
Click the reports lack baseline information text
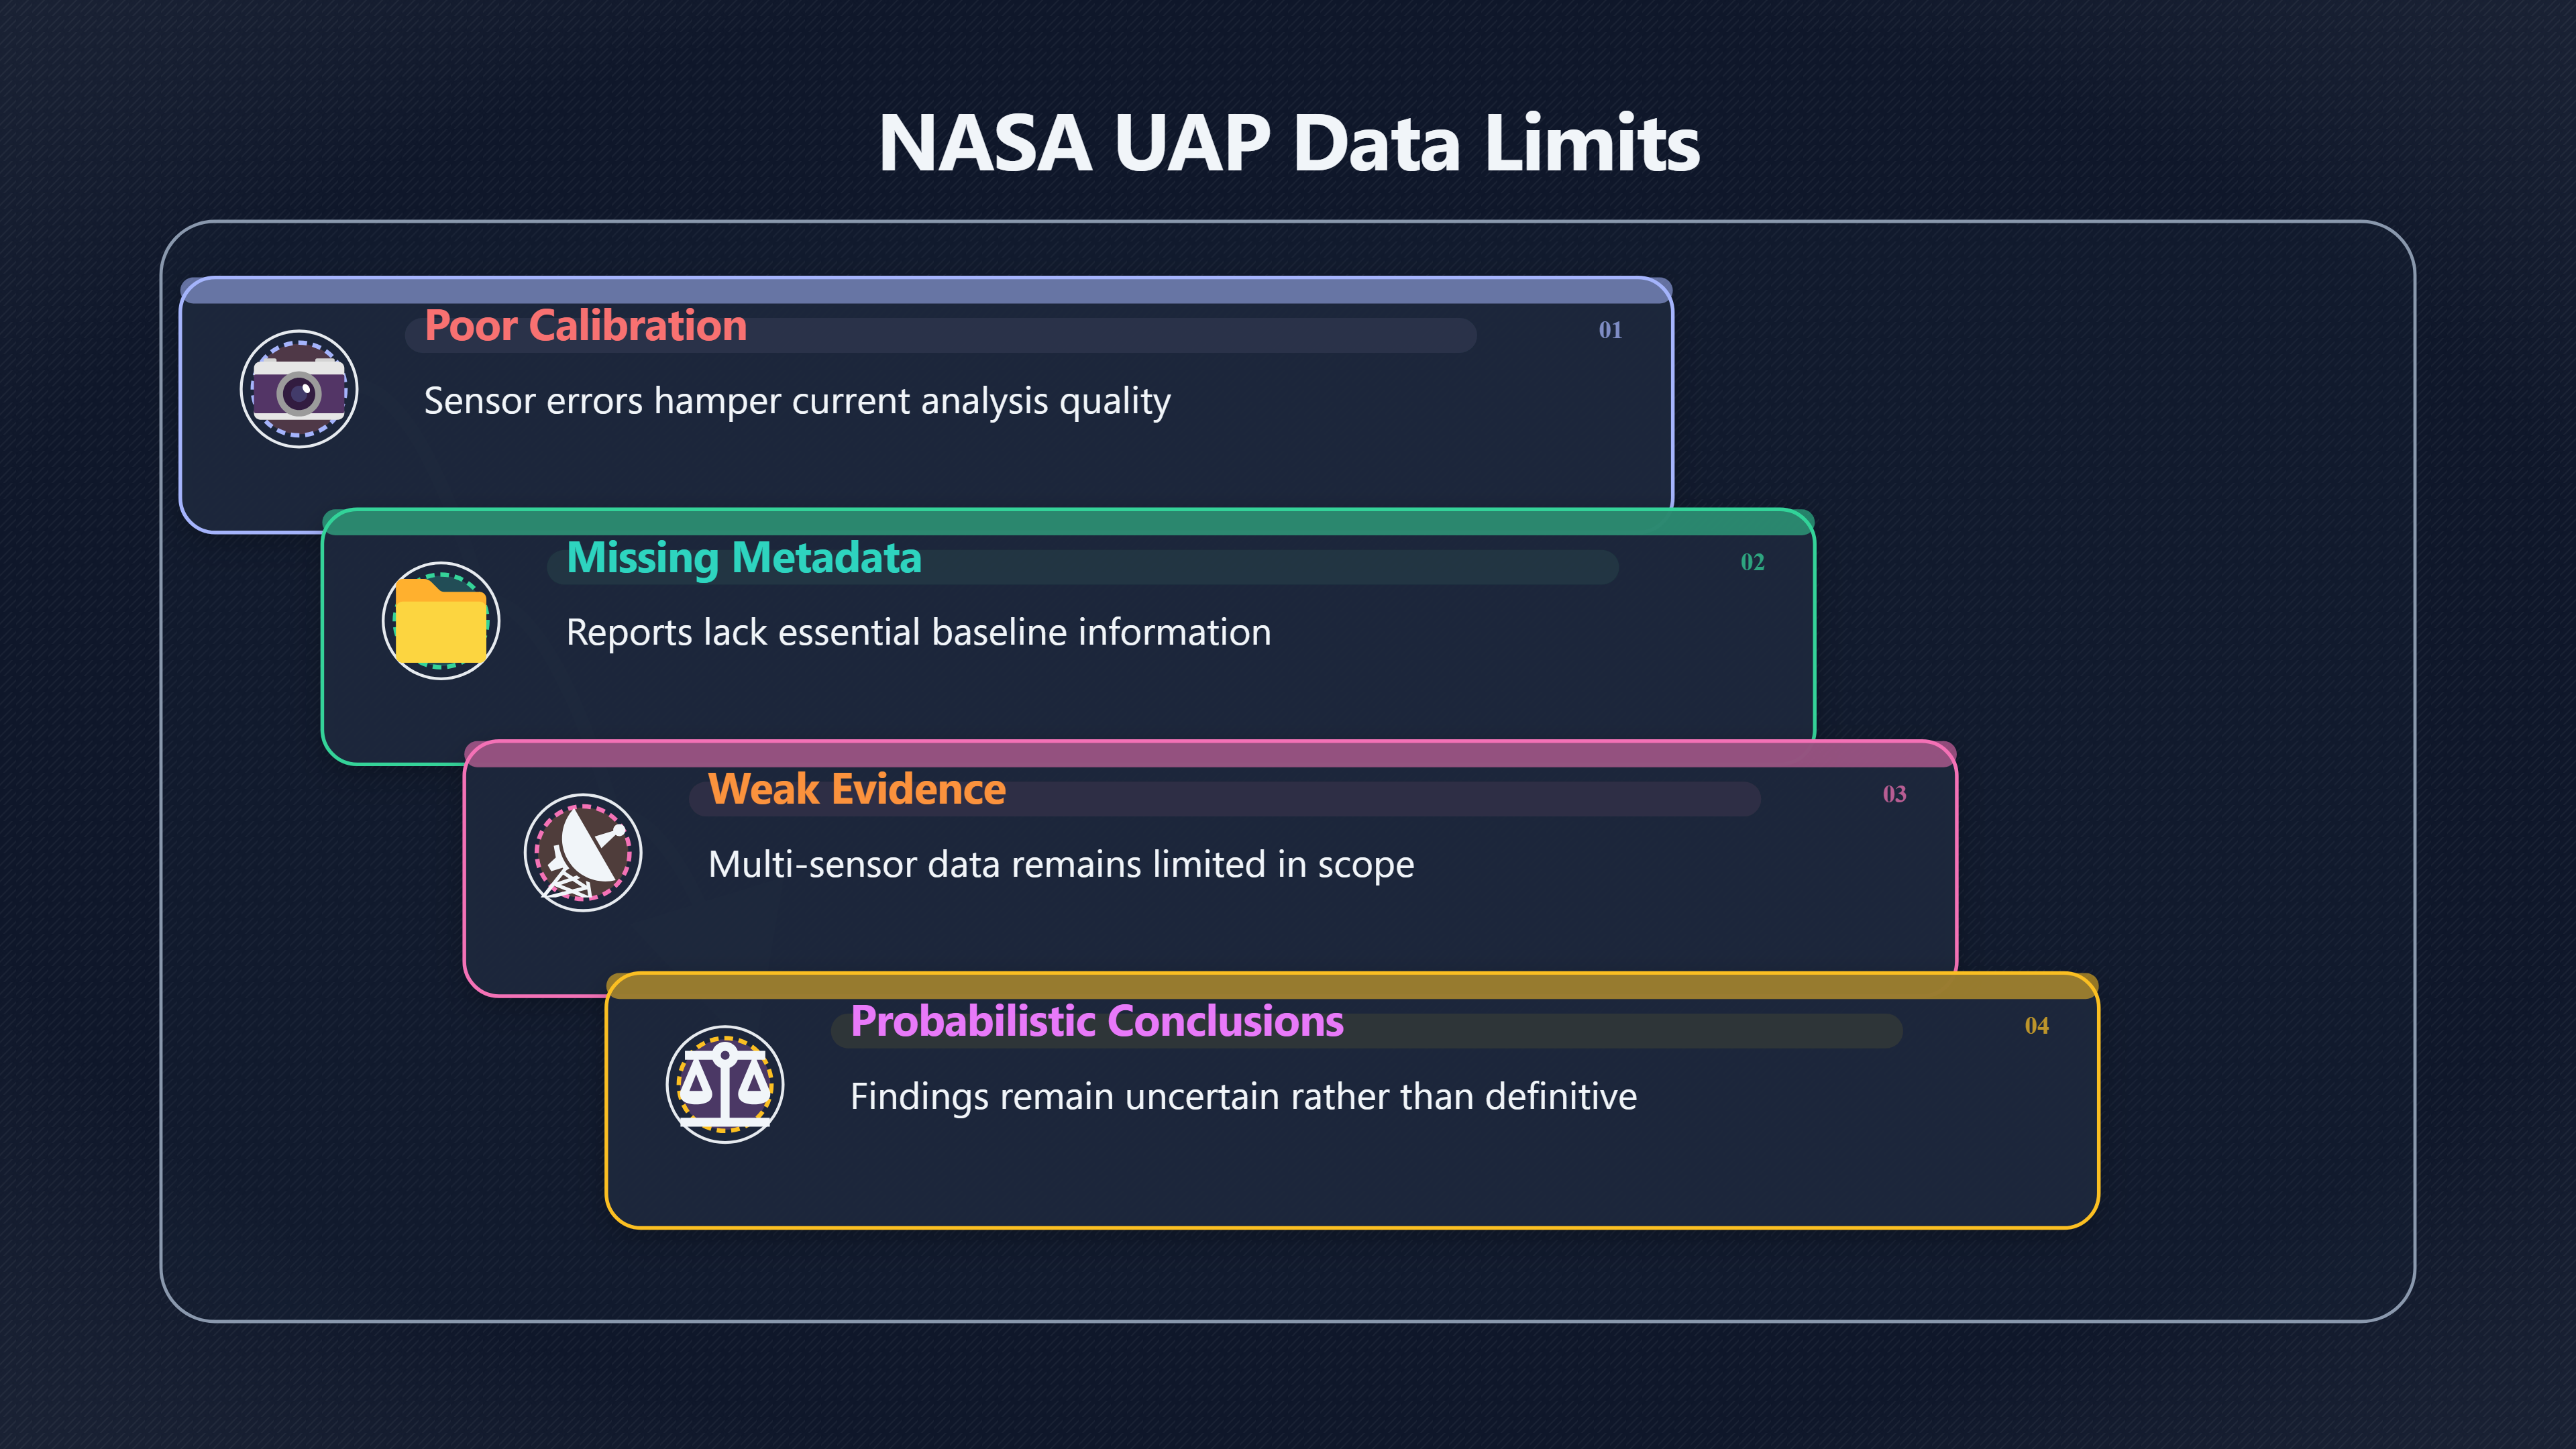(x=919, y=633)
